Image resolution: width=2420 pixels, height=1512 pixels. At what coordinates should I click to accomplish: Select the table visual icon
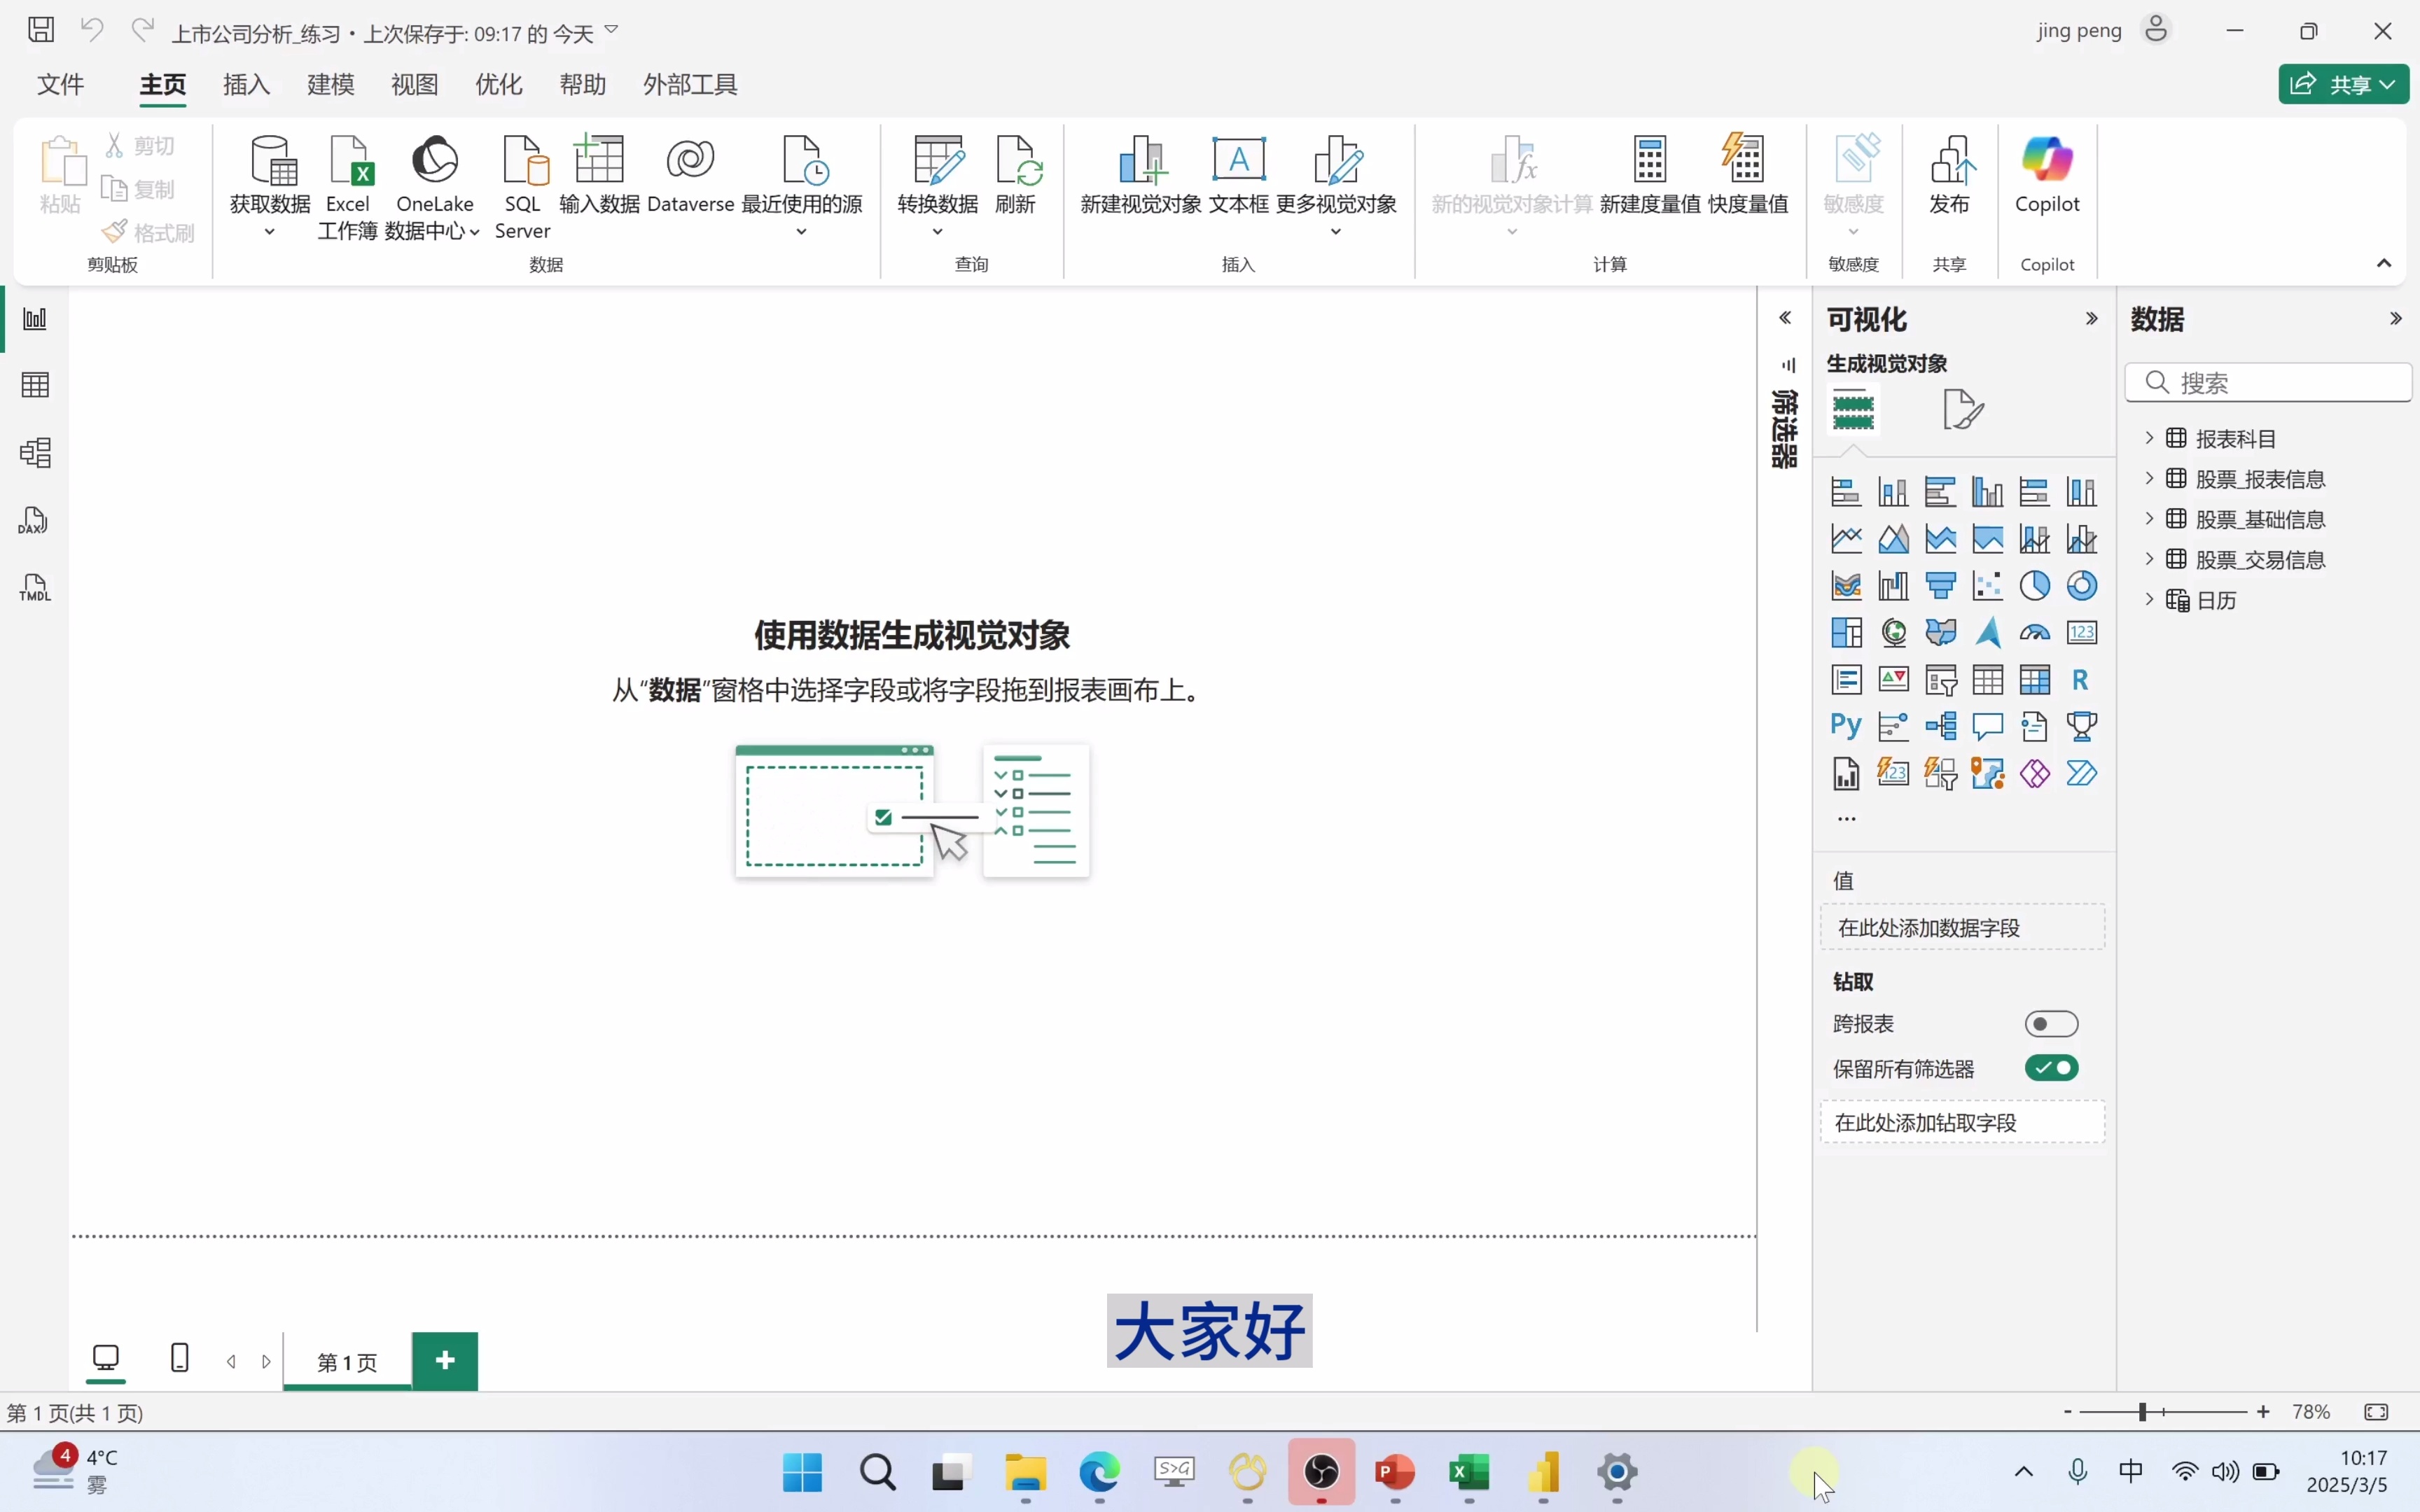click(1988, 680)
